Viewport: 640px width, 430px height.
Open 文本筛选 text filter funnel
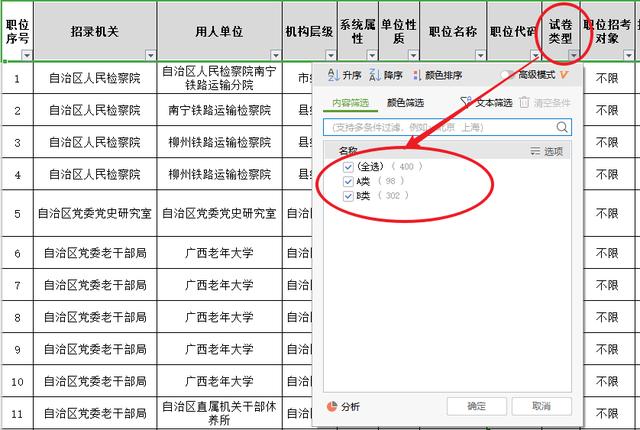coord(466,102)
